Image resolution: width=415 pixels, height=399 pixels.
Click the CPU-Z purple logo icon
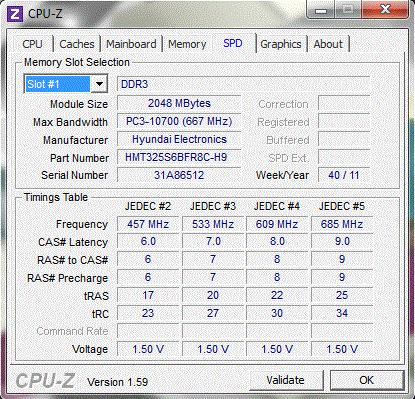15,14
